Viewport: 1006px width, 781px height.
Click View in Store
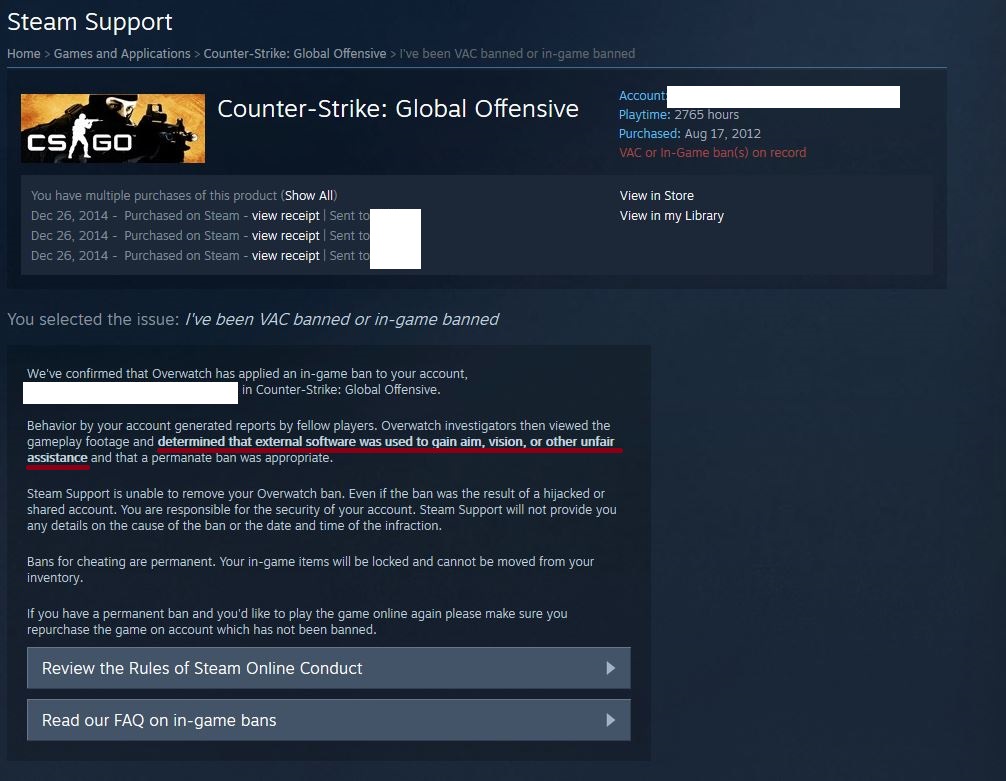(x=656, y=196)
